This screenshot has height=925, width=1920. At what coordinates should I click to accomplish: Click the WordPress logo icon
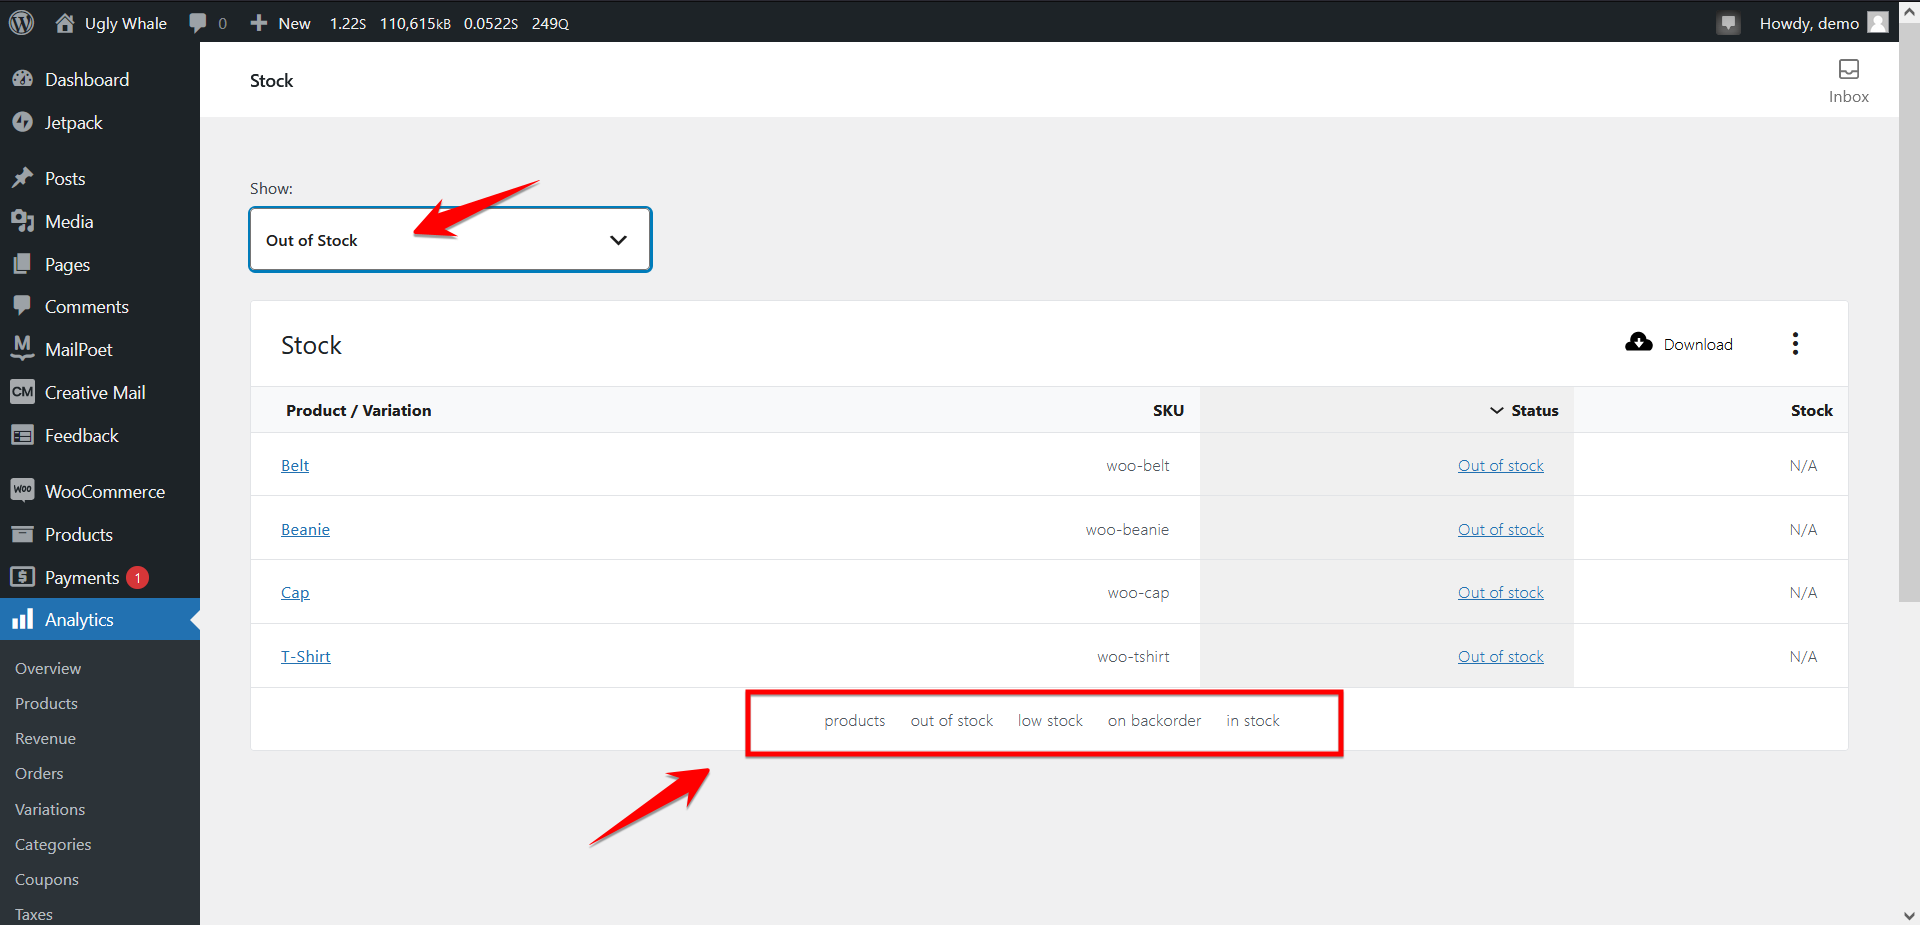pos(21,22)
